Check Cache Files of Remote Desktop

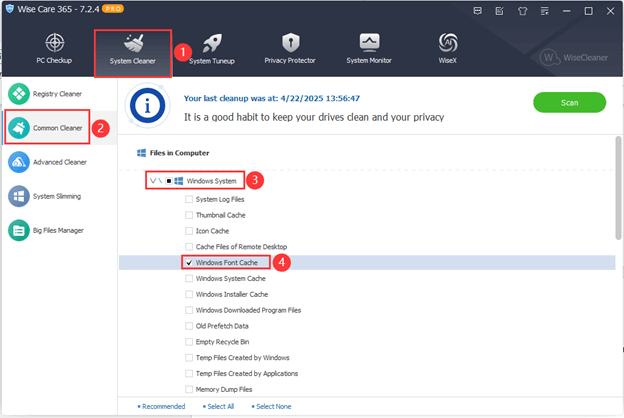189,247
